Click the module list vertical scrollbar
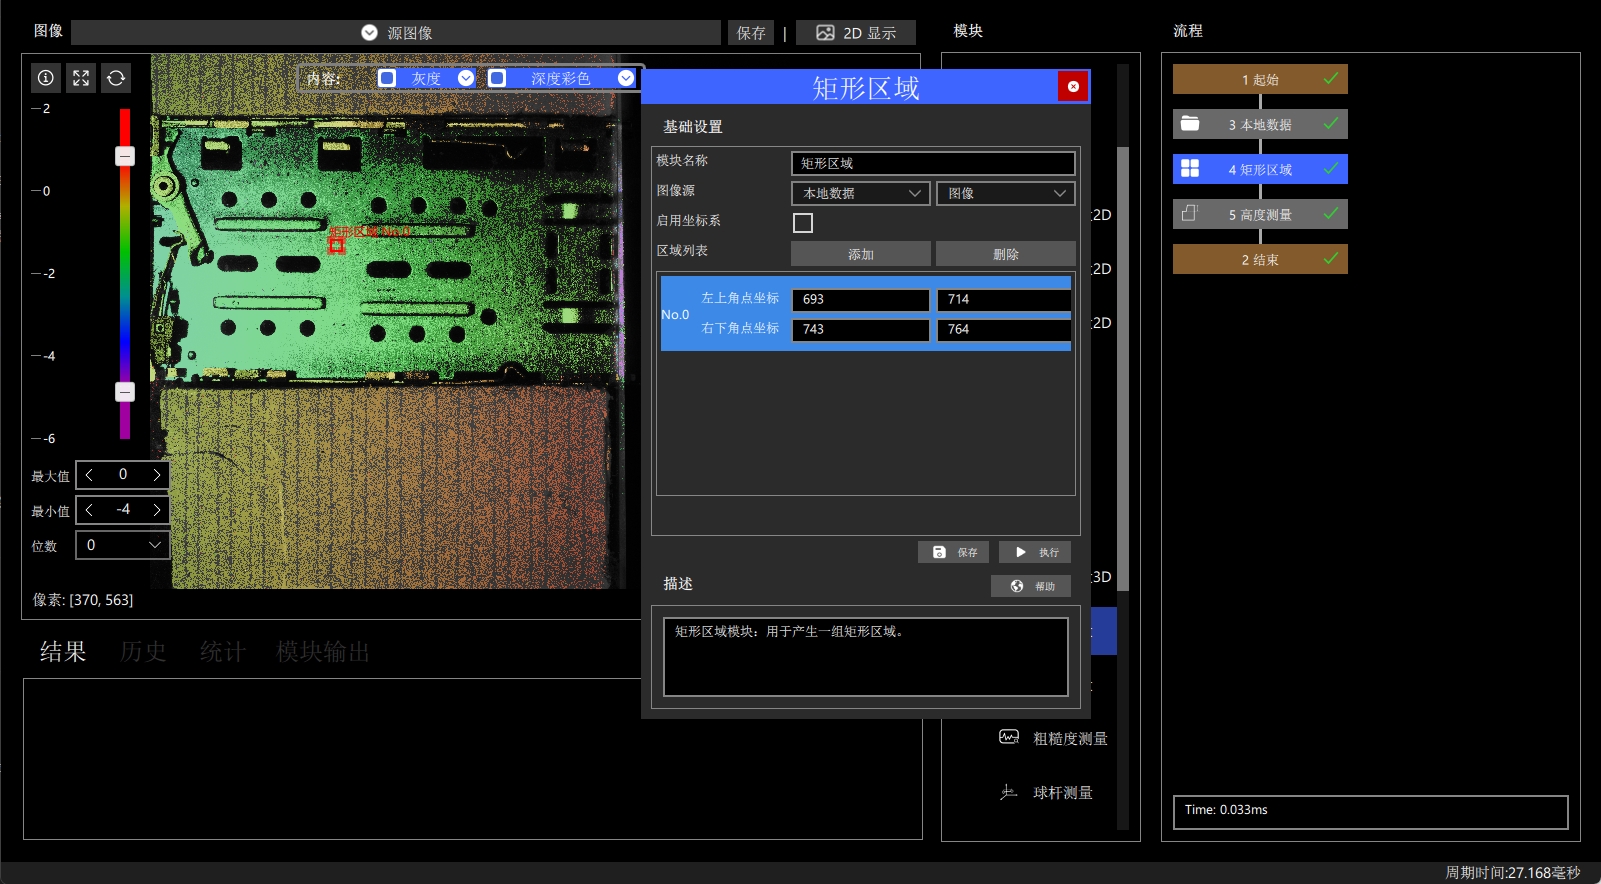The width and height of the screenshot is (1601, 884). coord(1123,370)
